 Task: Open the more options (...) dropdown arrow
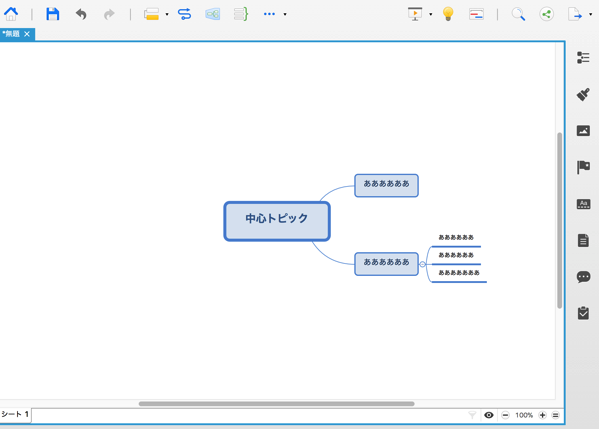click(x=285, y=15)
